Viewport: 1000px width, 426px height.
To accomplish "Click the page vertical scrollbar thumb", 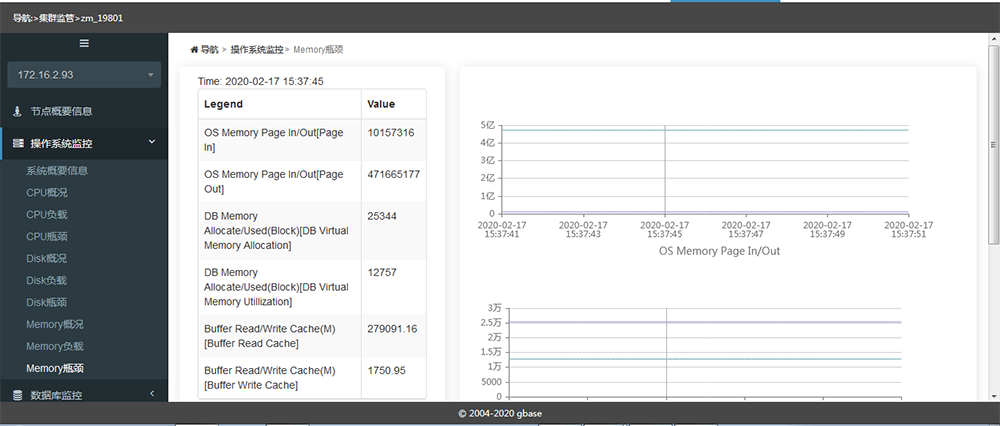I will 993,145.
